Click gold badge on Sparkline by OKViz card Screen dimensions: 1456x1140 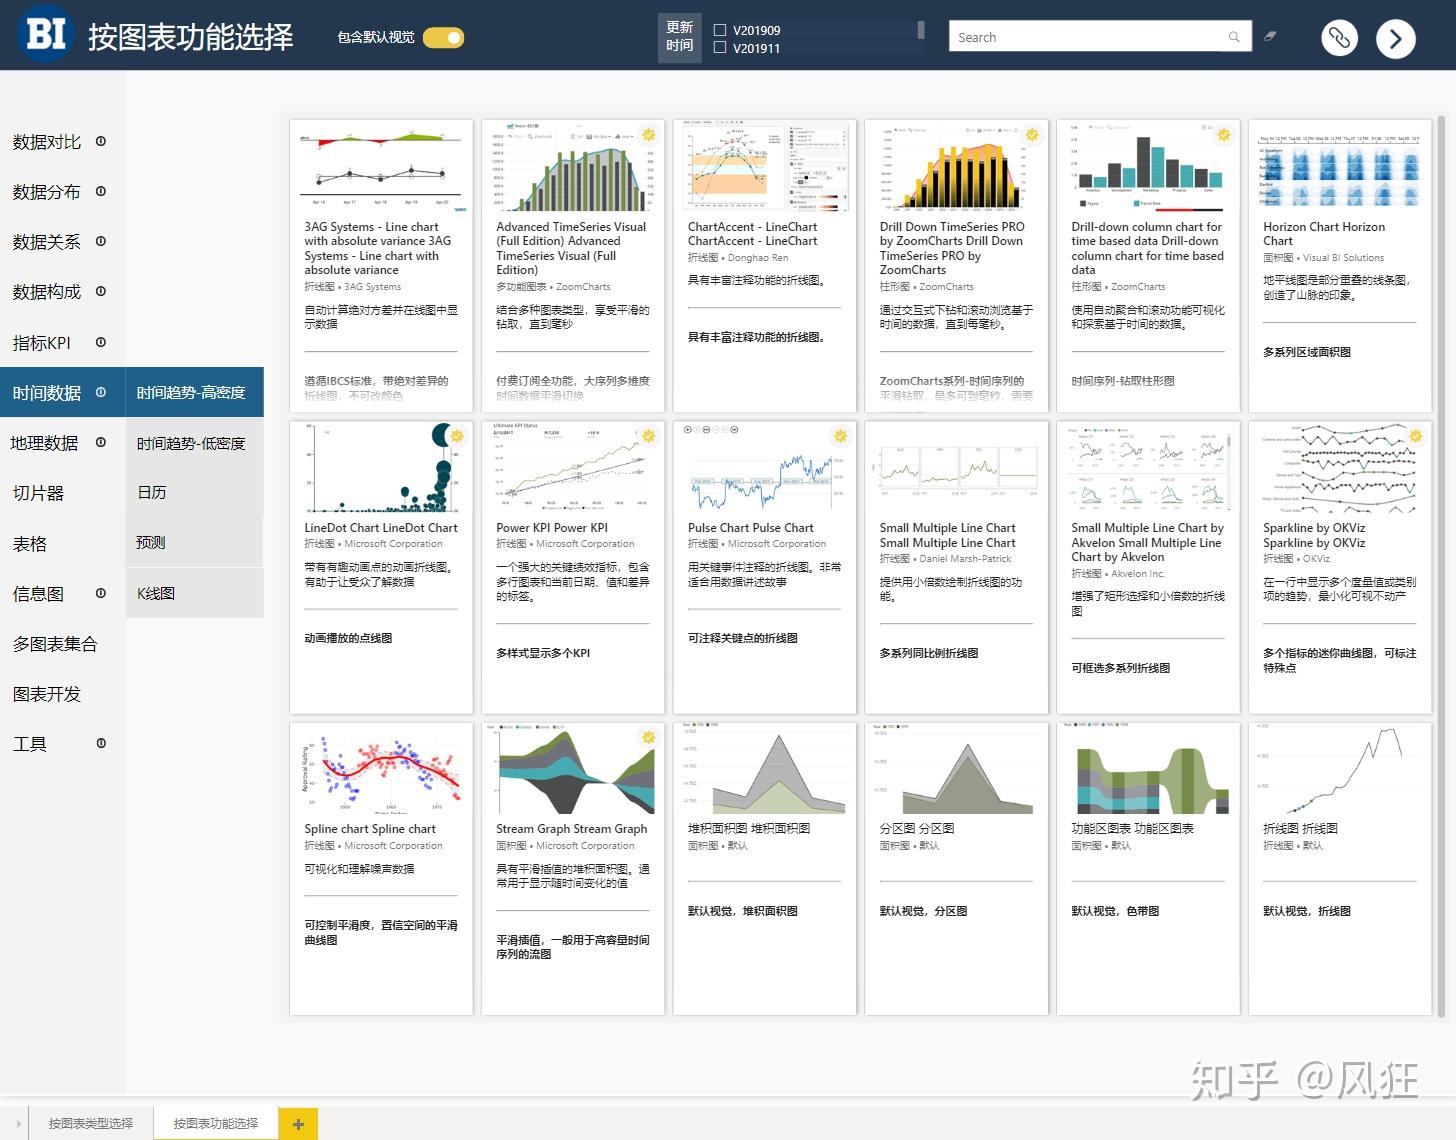pos(1415,436)
